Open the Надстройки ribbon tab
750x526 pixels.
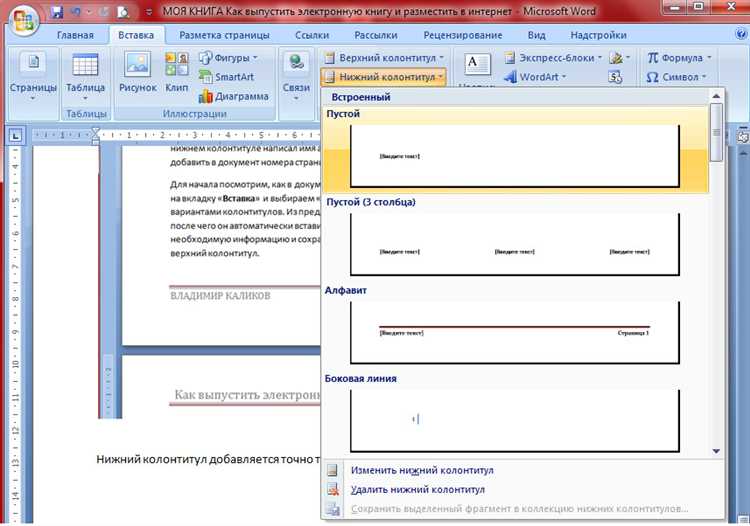pos(598,35)
